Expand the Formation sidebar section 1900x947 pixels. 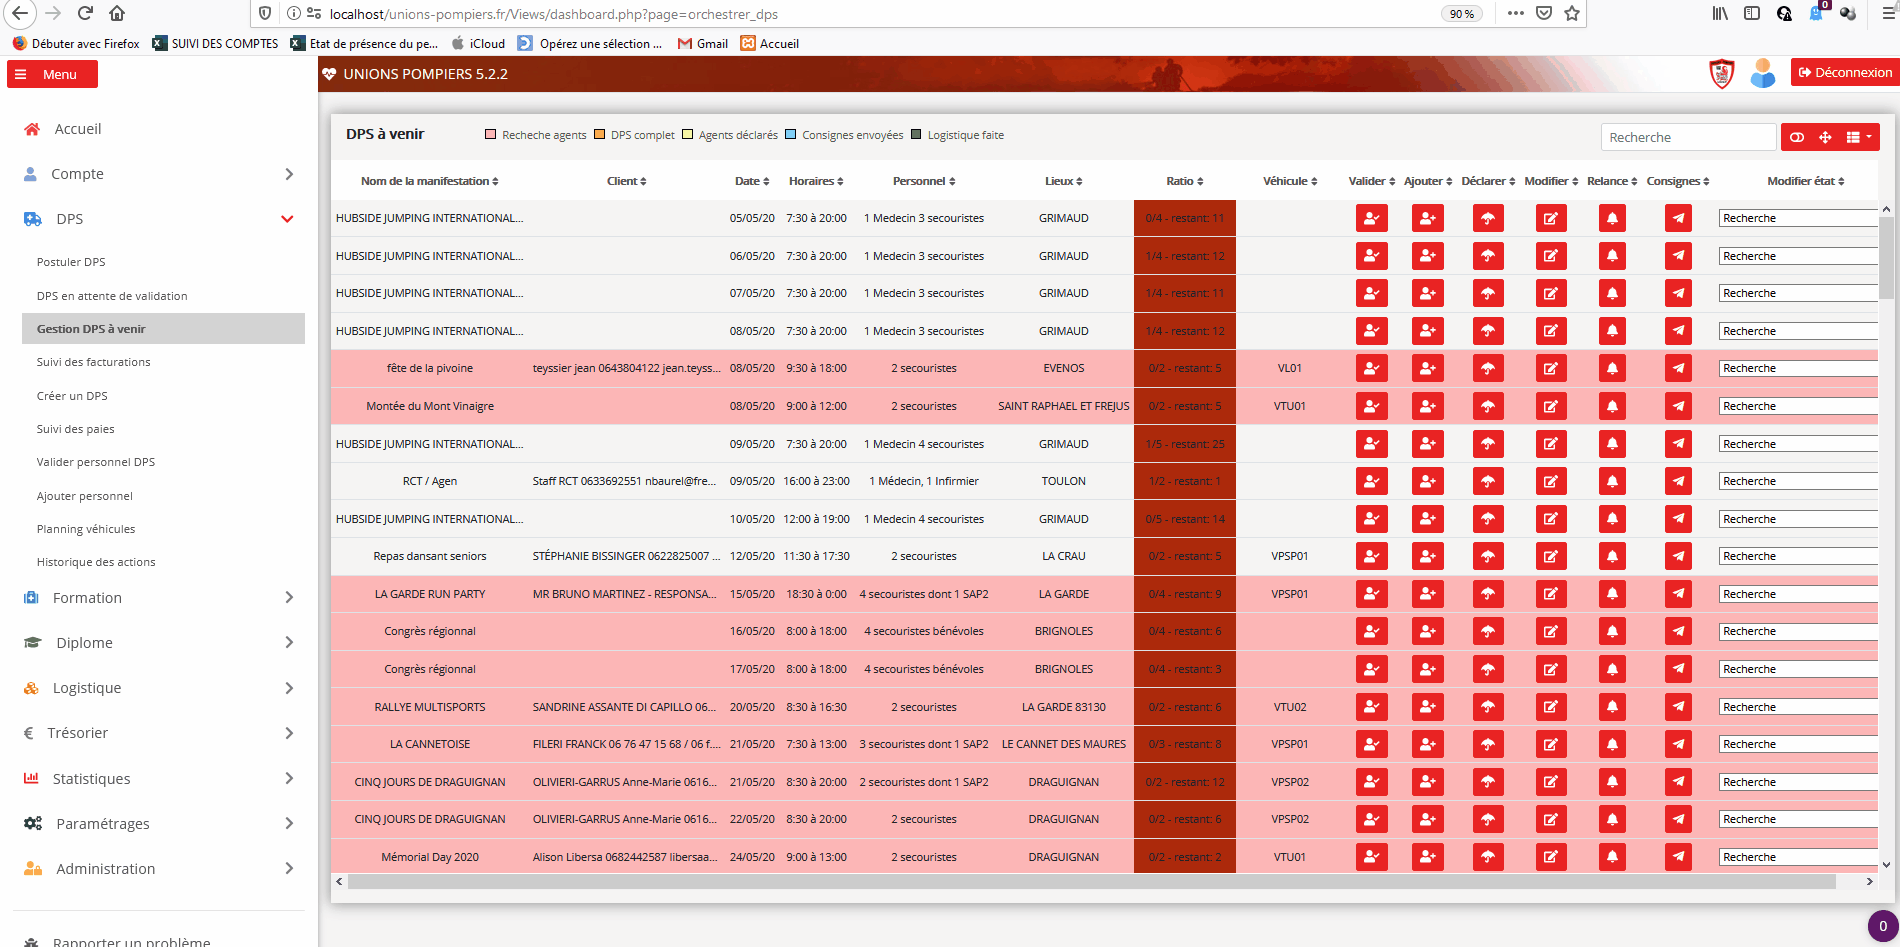[289, 598]
